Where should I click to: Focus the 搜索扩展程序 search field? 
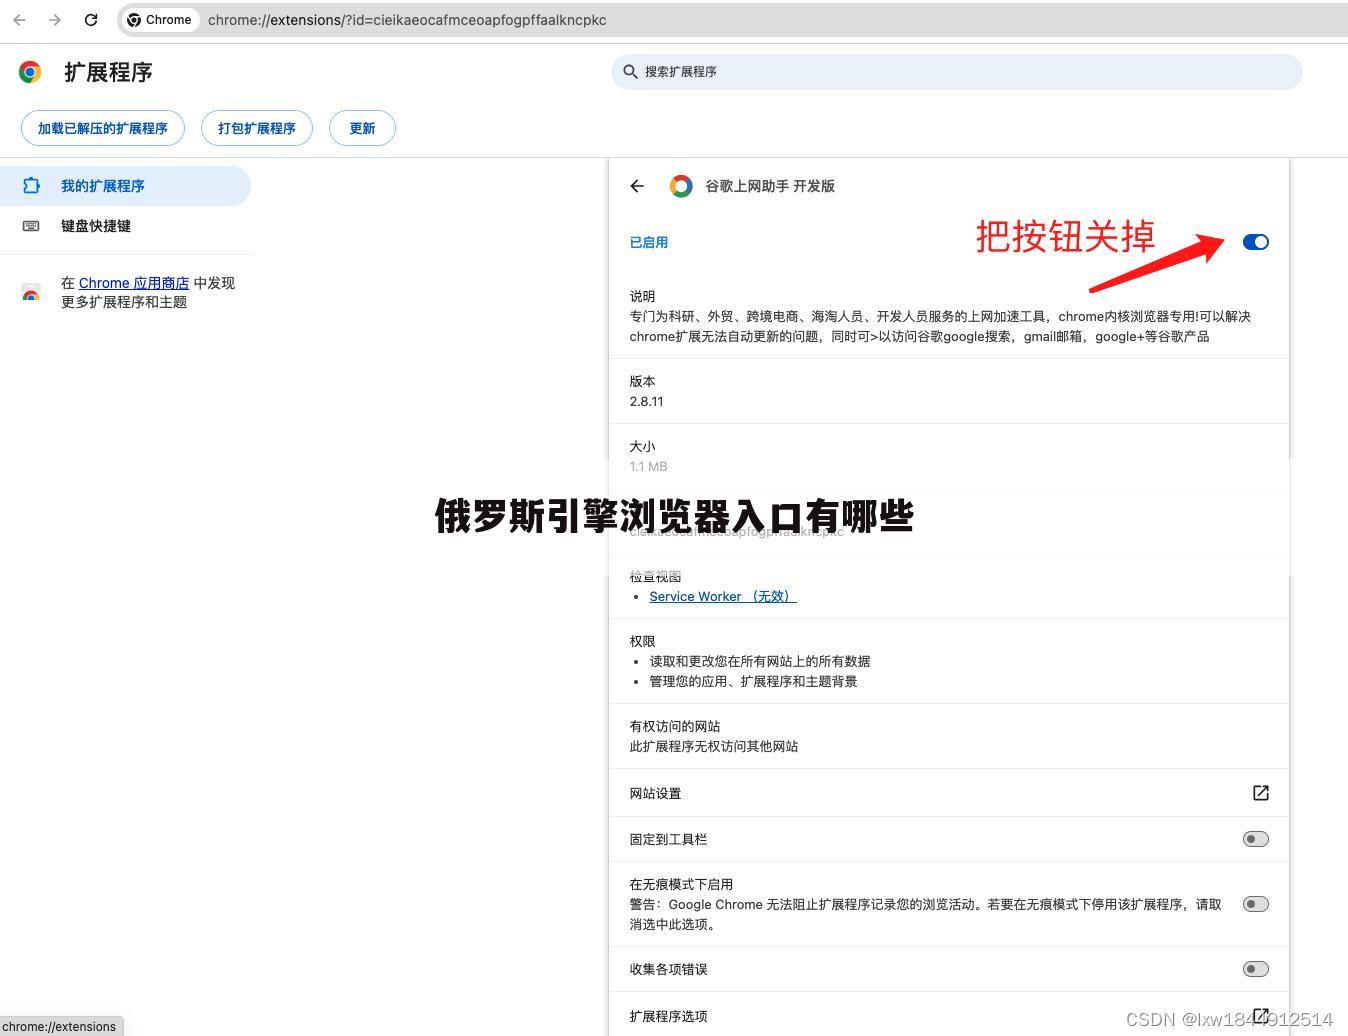[x=956, y=72]
